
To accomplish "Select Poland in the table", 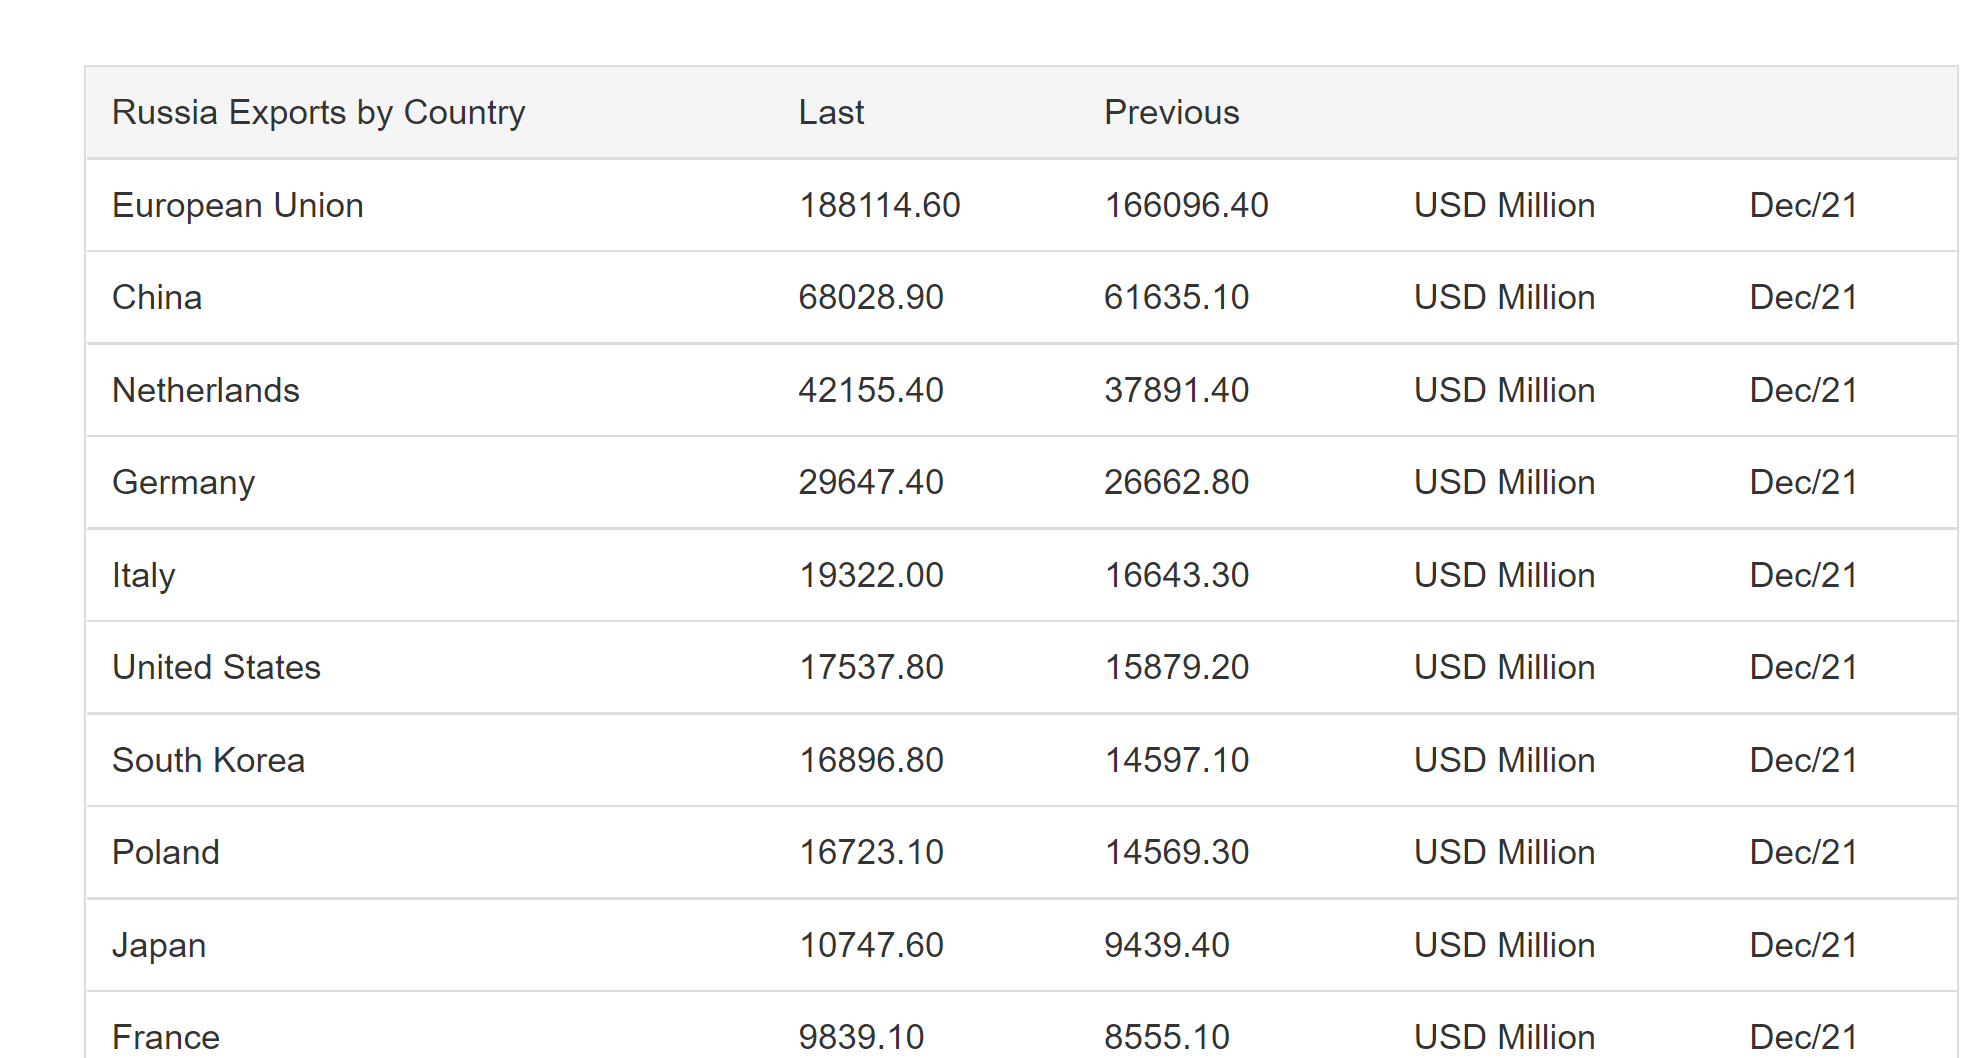I will coord(165,852).
